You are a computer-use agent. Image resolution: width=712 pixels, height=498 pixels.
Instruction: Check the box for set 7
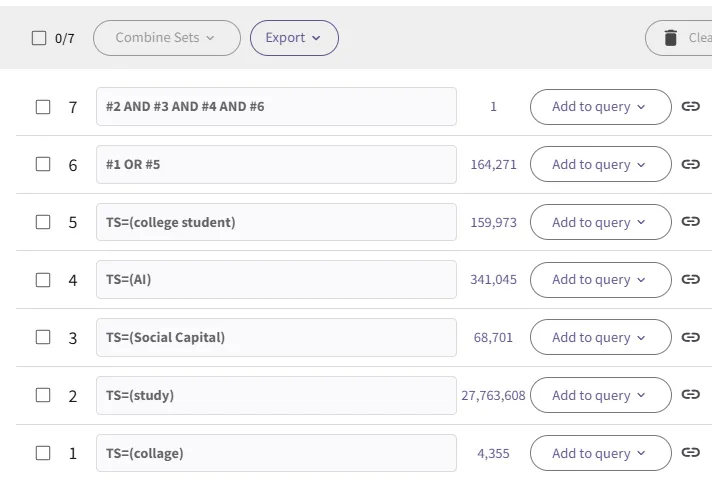[43, 107]
